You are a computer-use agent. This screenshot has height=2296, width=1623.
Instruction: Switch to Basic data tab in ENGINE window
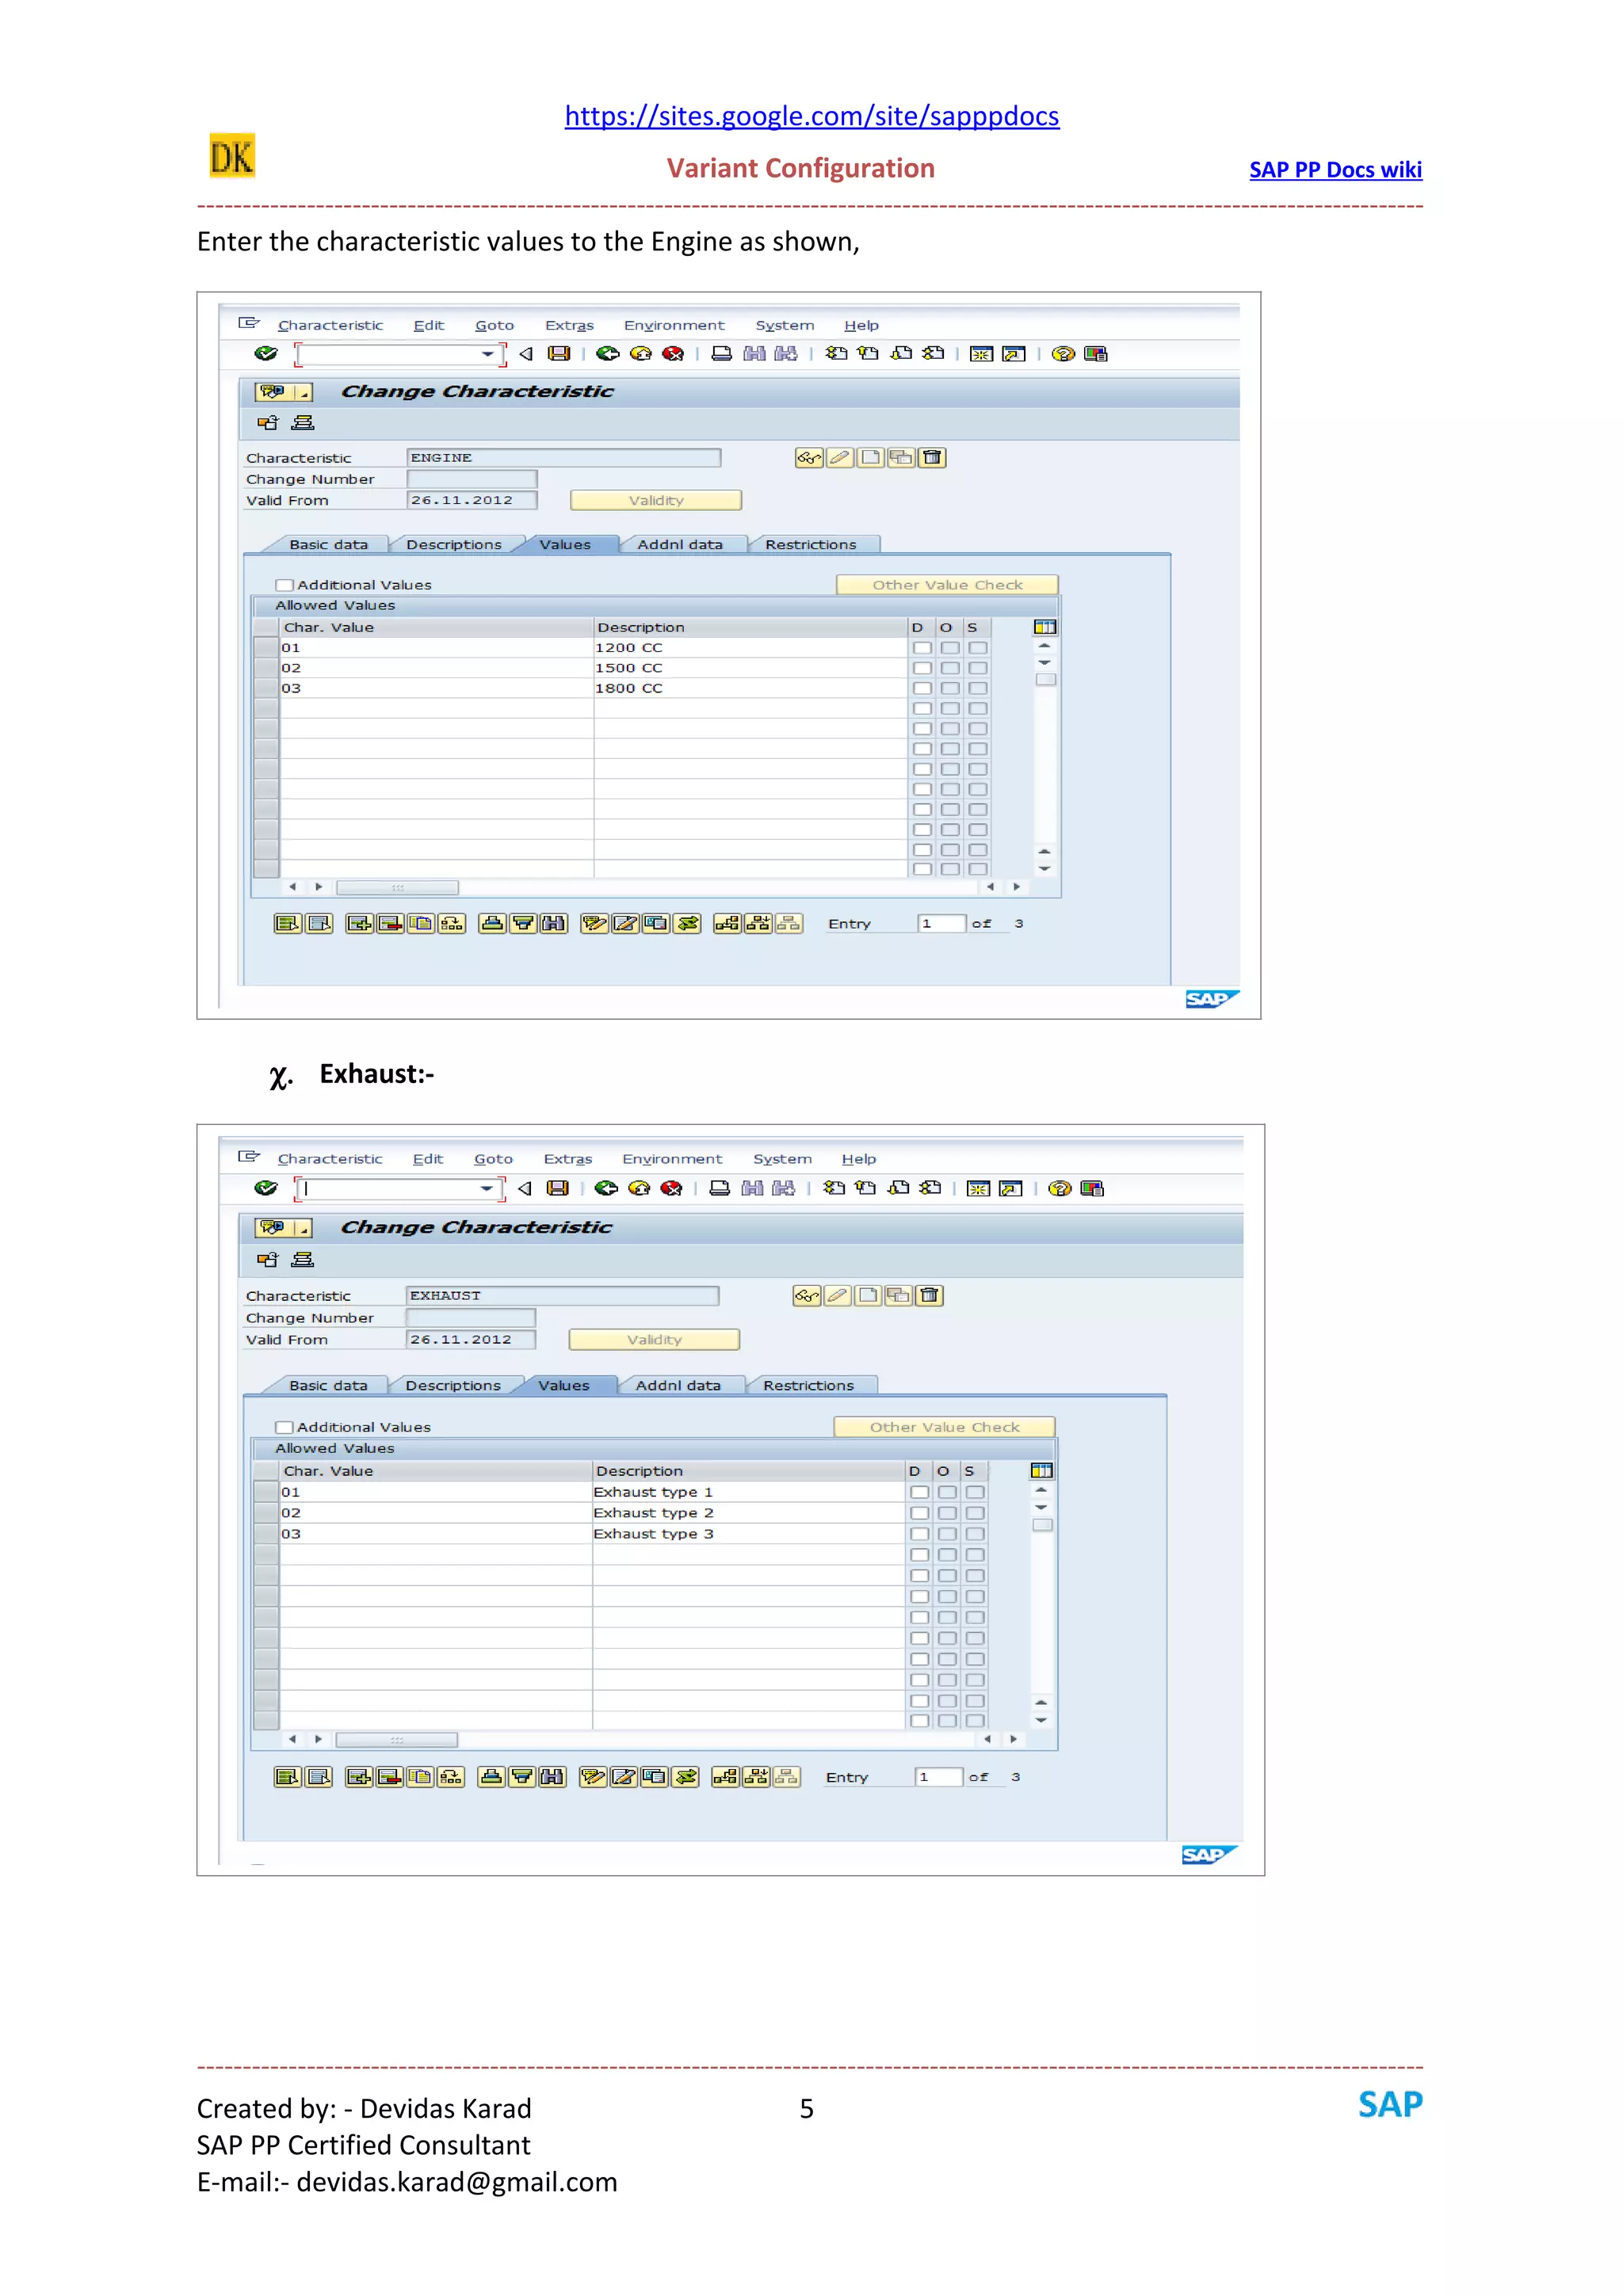328,545
